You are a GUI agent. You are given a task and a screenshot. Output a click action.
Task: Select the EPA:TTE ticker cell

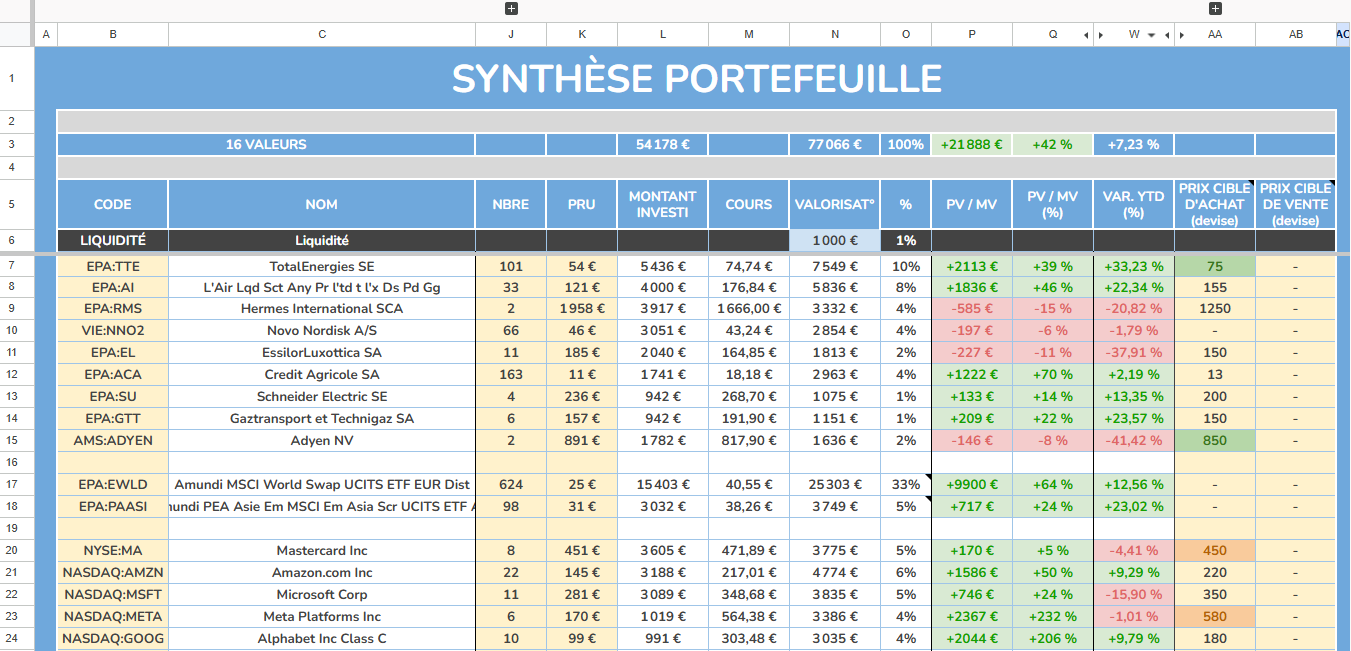point(113,267)
